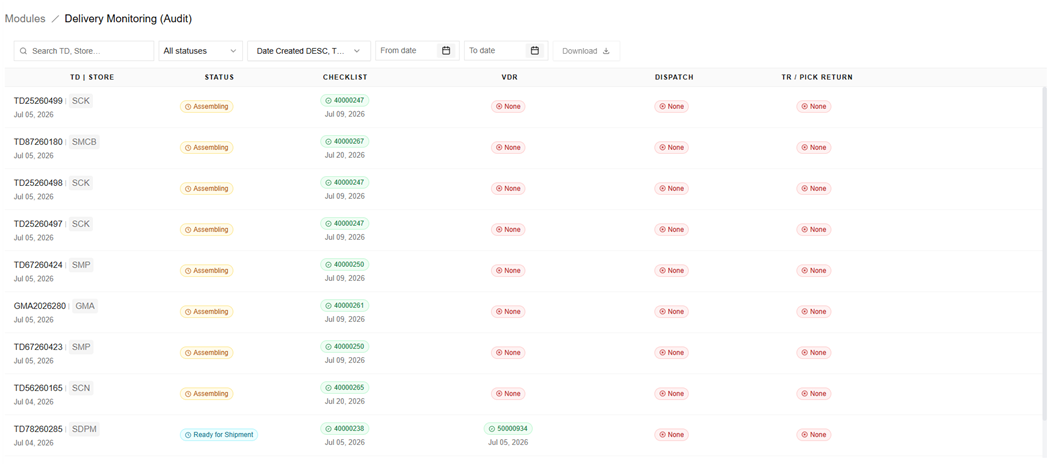Click TR/Pick Return None in TD67260423 row
The height and width of the screenshot is (466, 1054).
point(814,352)
